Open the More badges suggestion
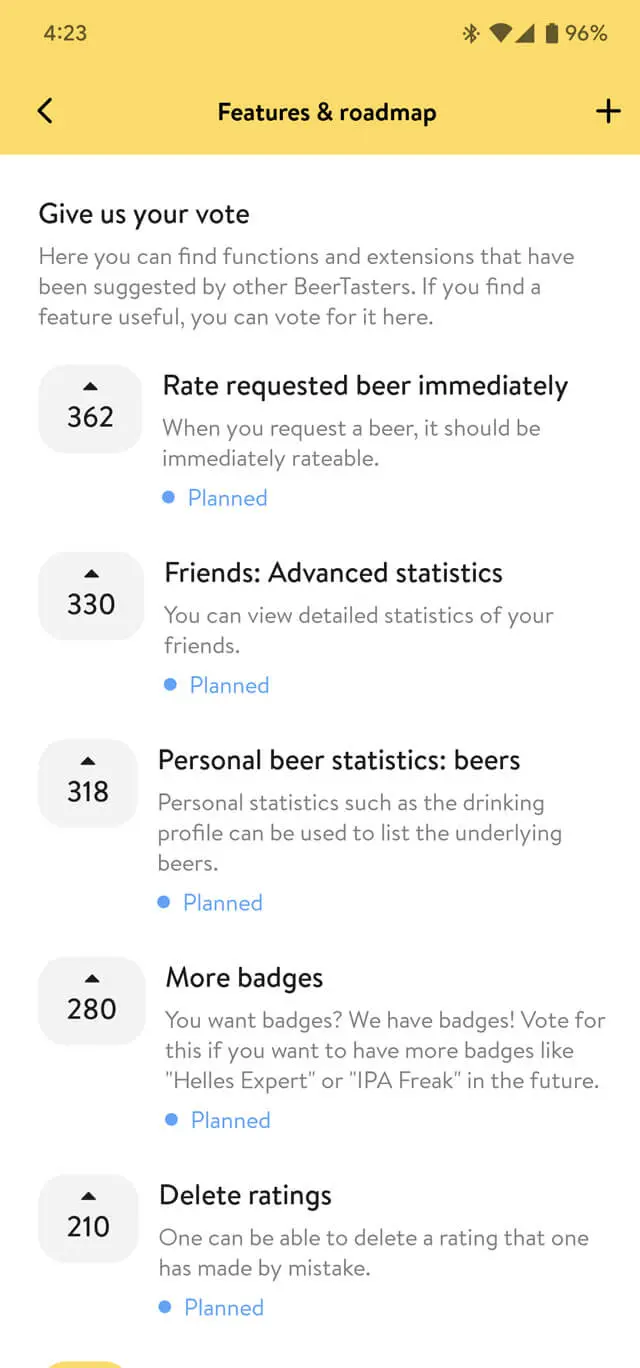 pos(245,977)
